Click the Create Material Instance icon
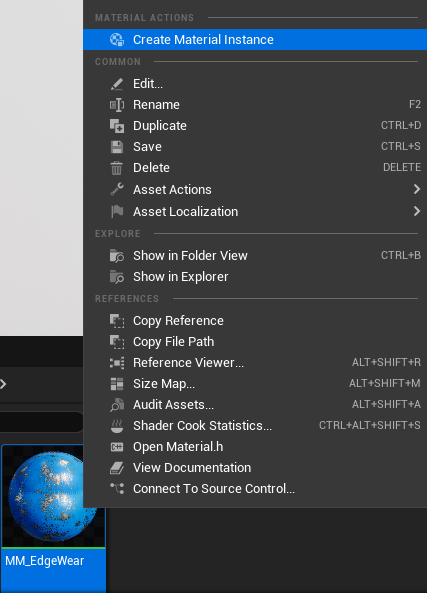This screenshot has height=593, width=427. point(117,39)
